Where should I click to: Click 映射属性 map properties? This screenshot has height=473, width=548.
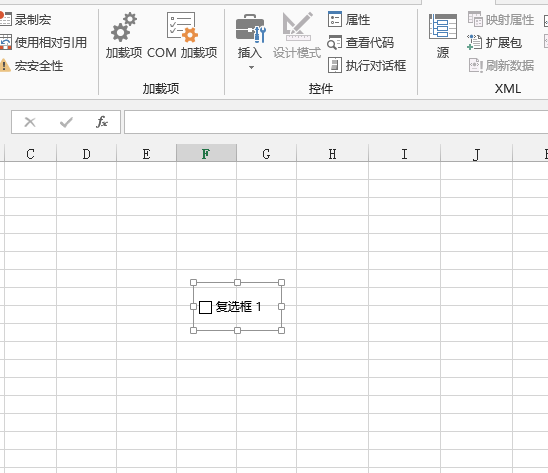(x=501, y=19)
